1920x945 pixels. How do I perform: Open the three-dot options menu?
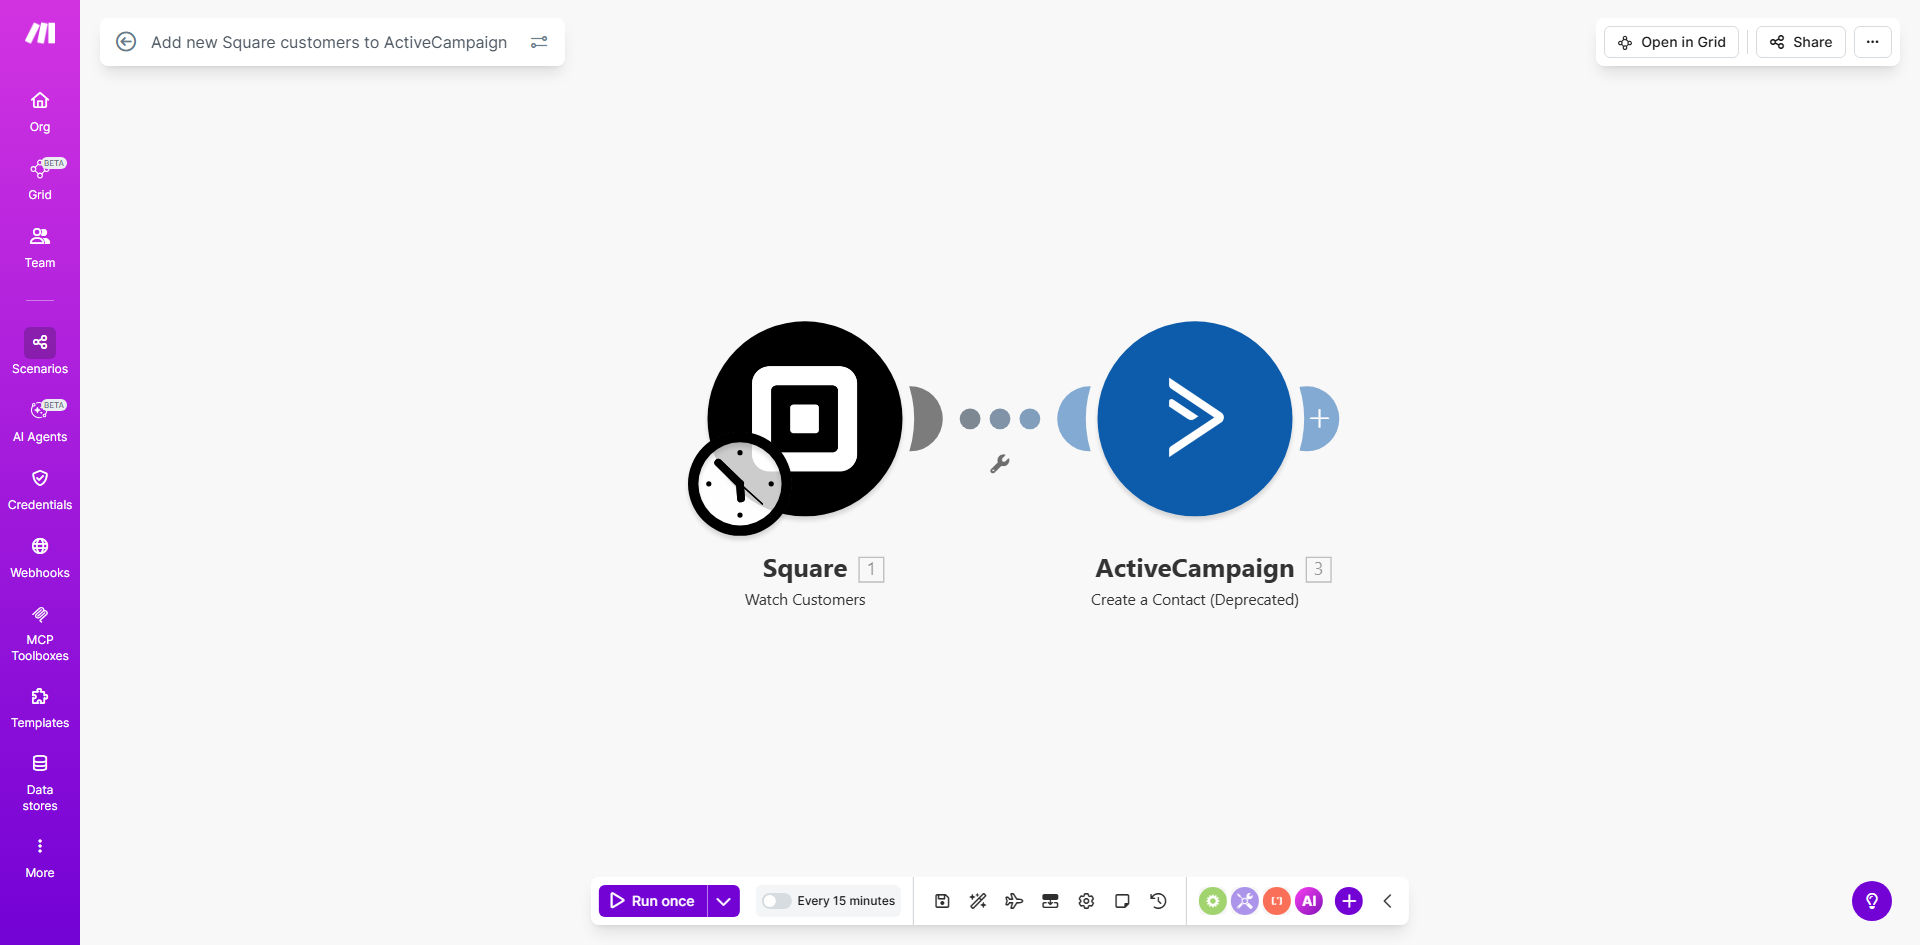click(x=1873, y=42)
